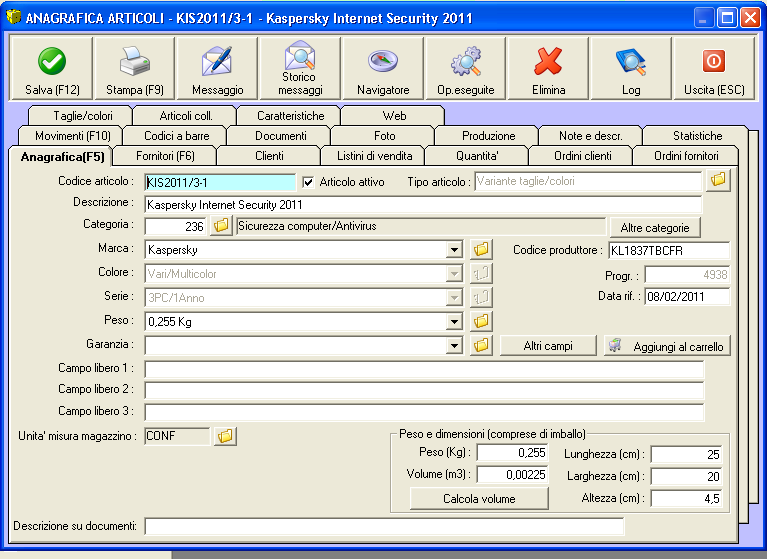Viewport: 767px width, 559px height.
Task: Click the Salva (F12) green checkmark button
Action: coord(51,68)
